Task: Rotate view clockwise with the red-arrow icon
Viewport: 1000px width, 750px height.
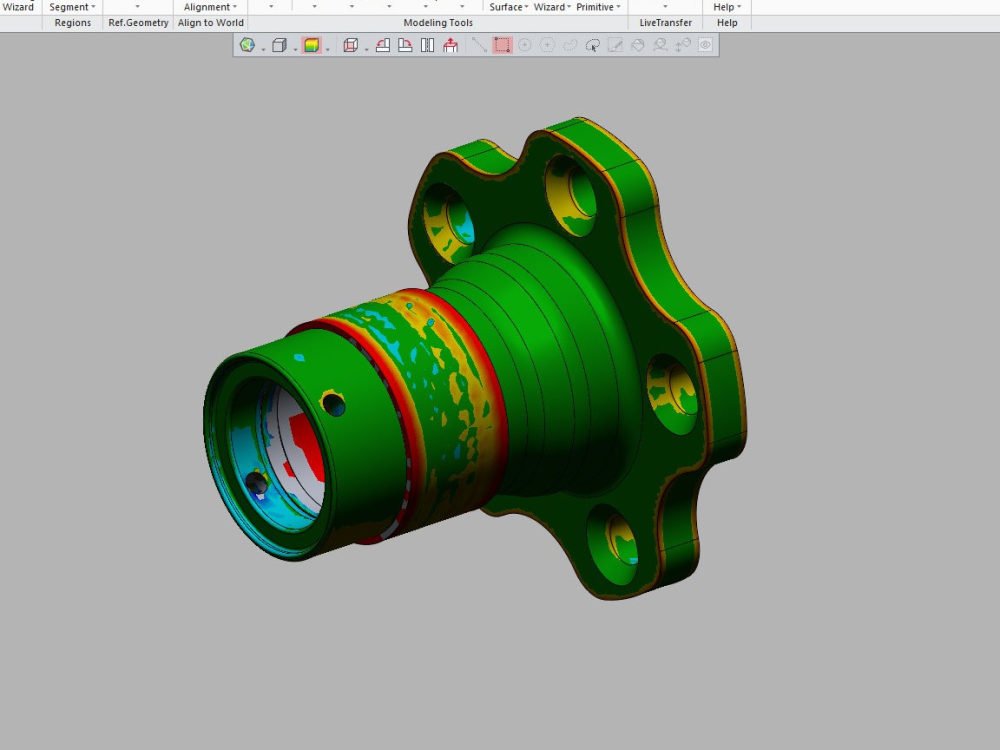Action: pyautogui.click(x=405, y=45)
